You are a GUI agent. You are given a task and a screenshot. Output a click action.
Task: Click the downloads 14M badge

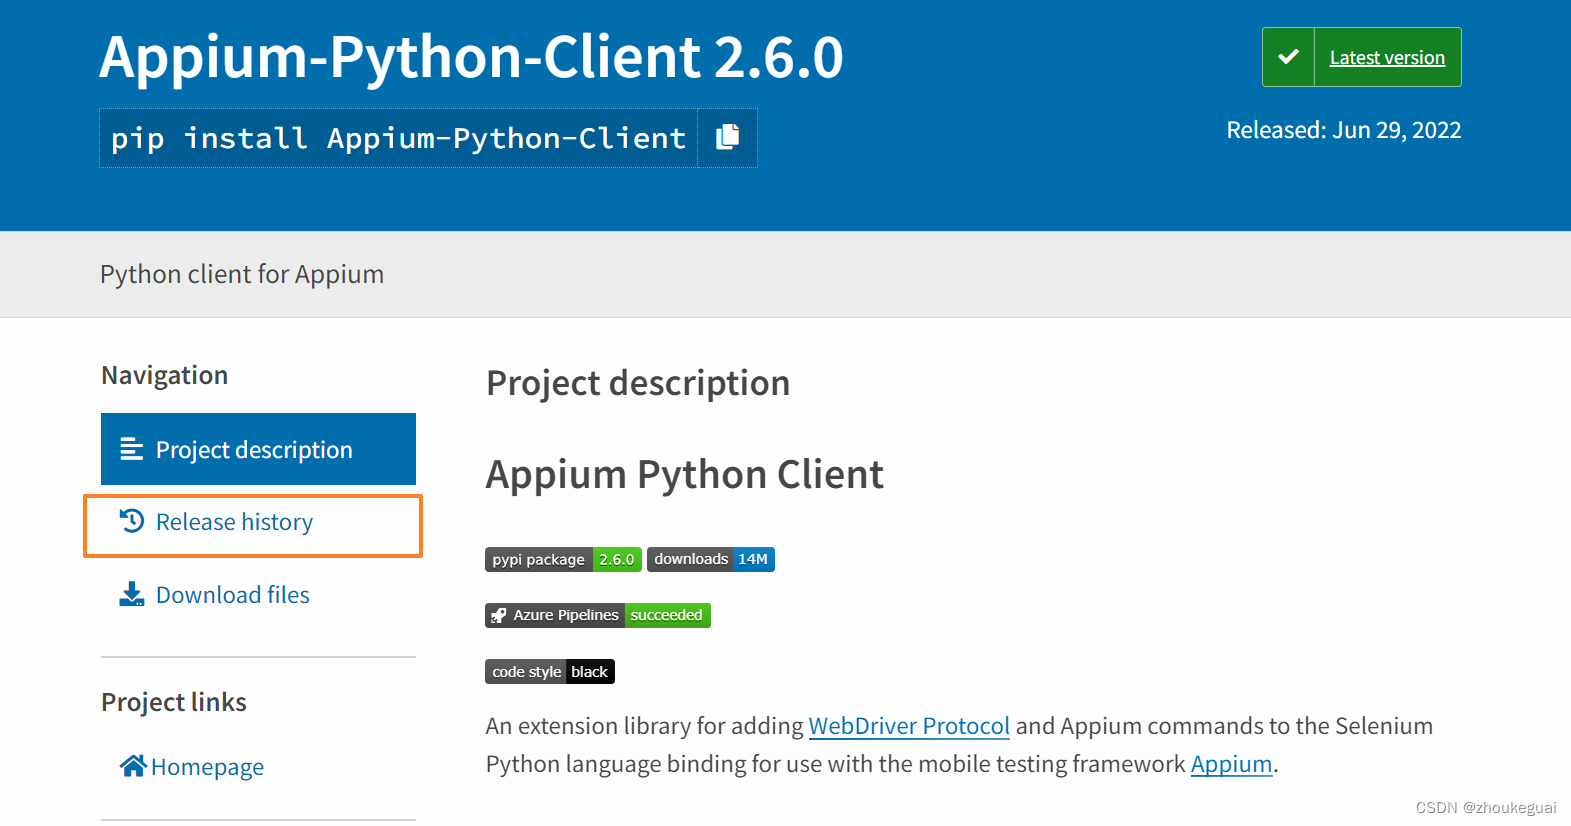point(710,559)
